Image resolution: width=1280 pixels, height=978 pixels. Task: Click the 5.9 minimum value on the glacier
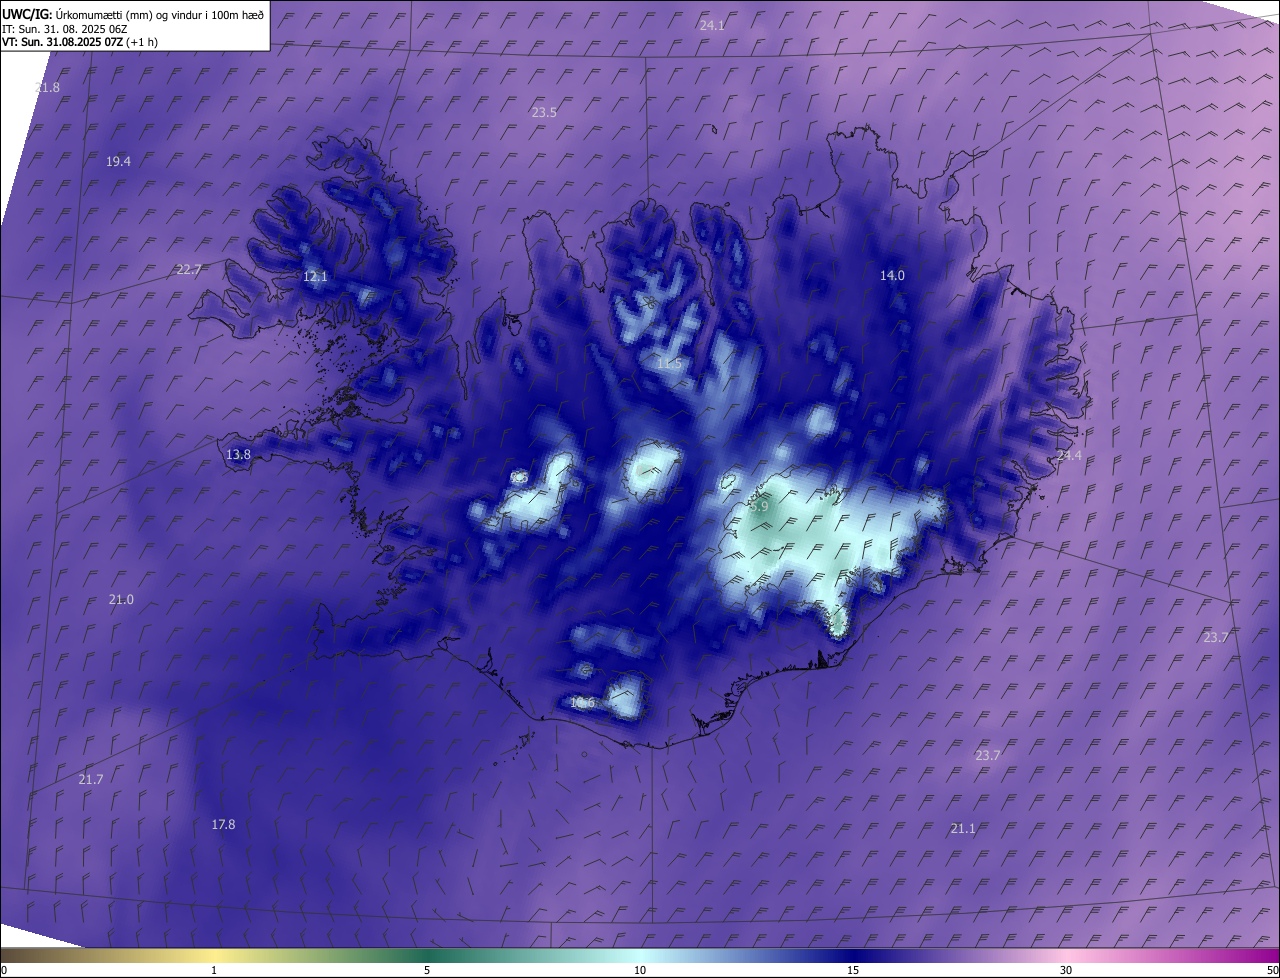click(759, 507)
